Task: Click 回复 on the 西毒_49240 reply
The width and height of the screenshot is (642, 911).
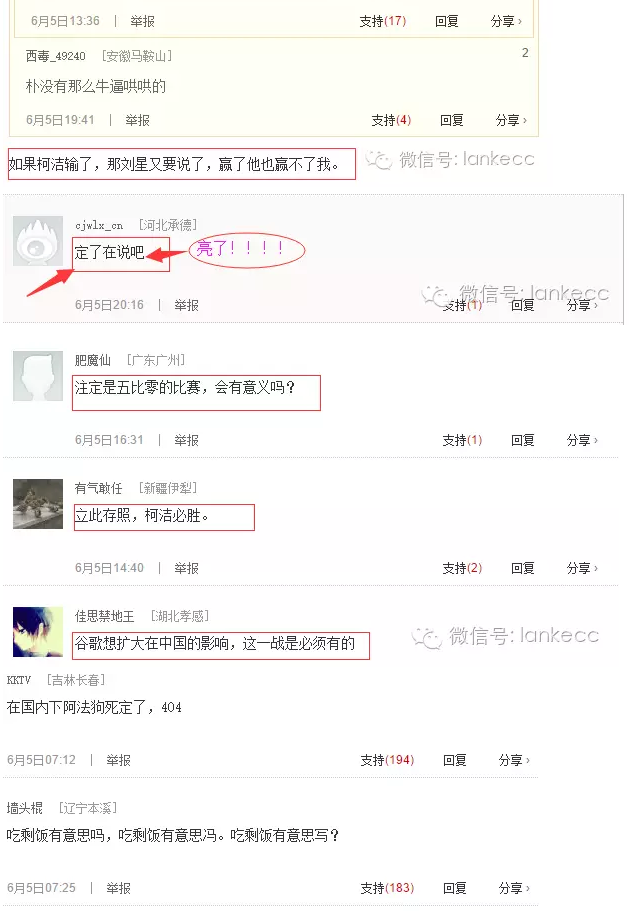Action: [451, 120]
